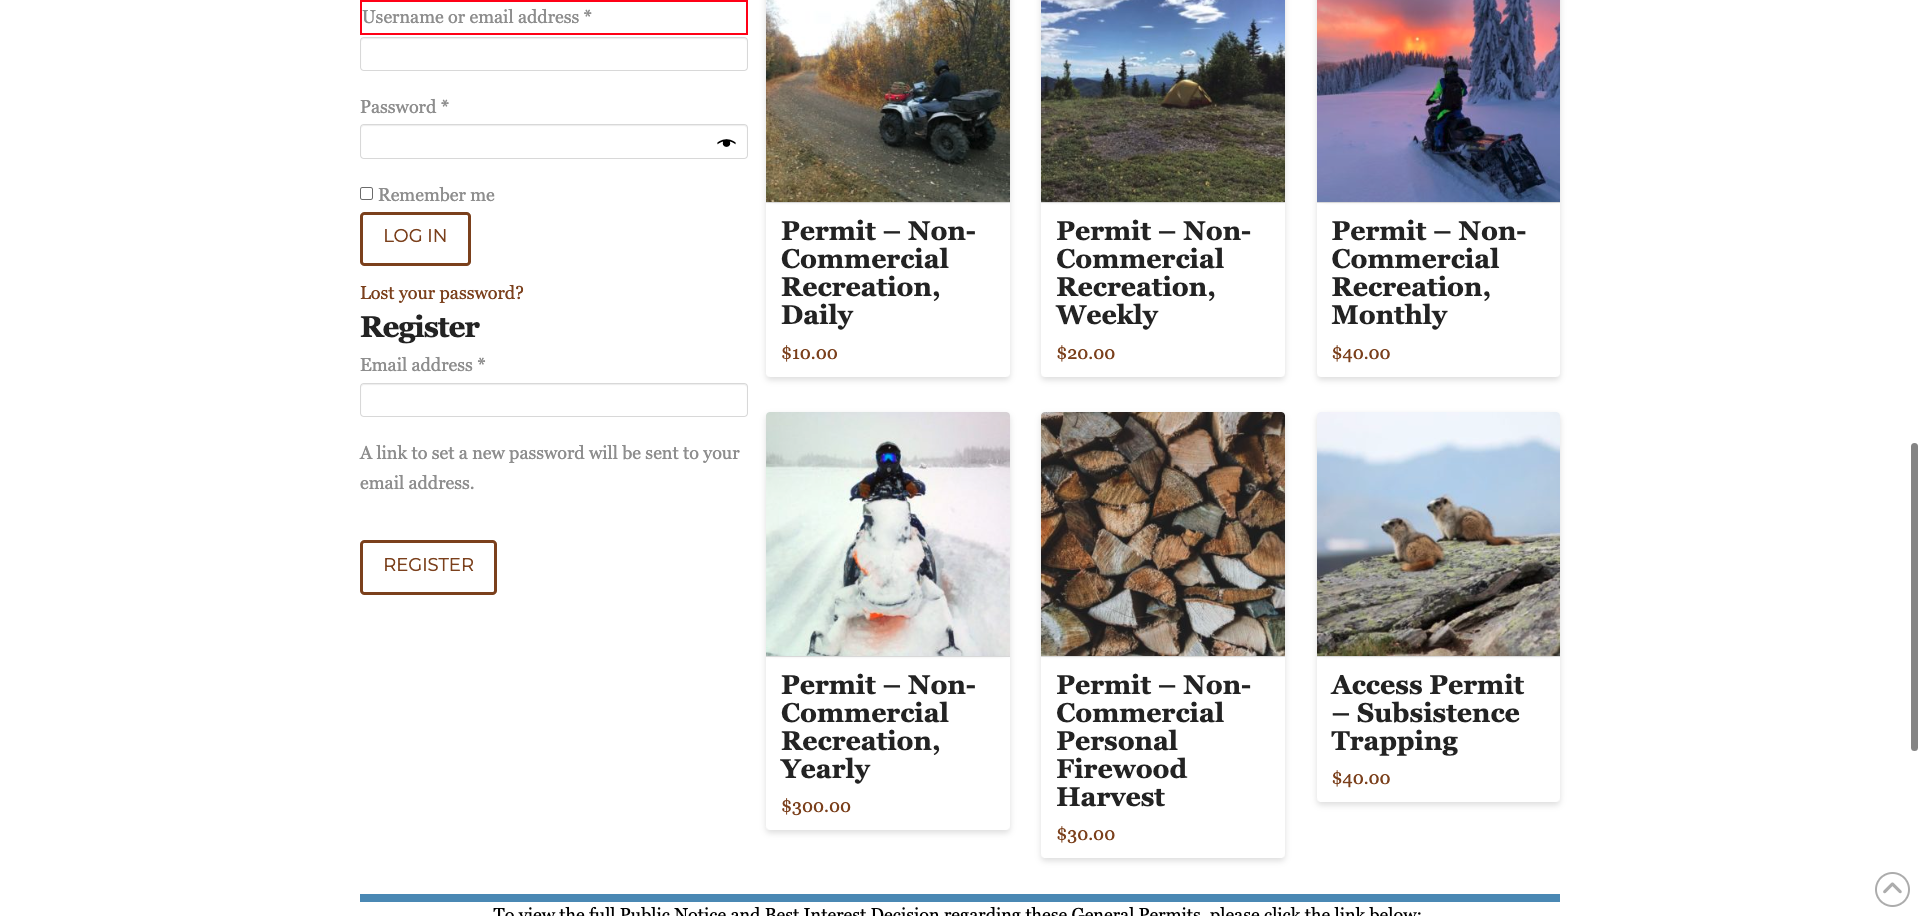
Task: Enable the Remember me checkbox
Action: [x=366, y=193]
